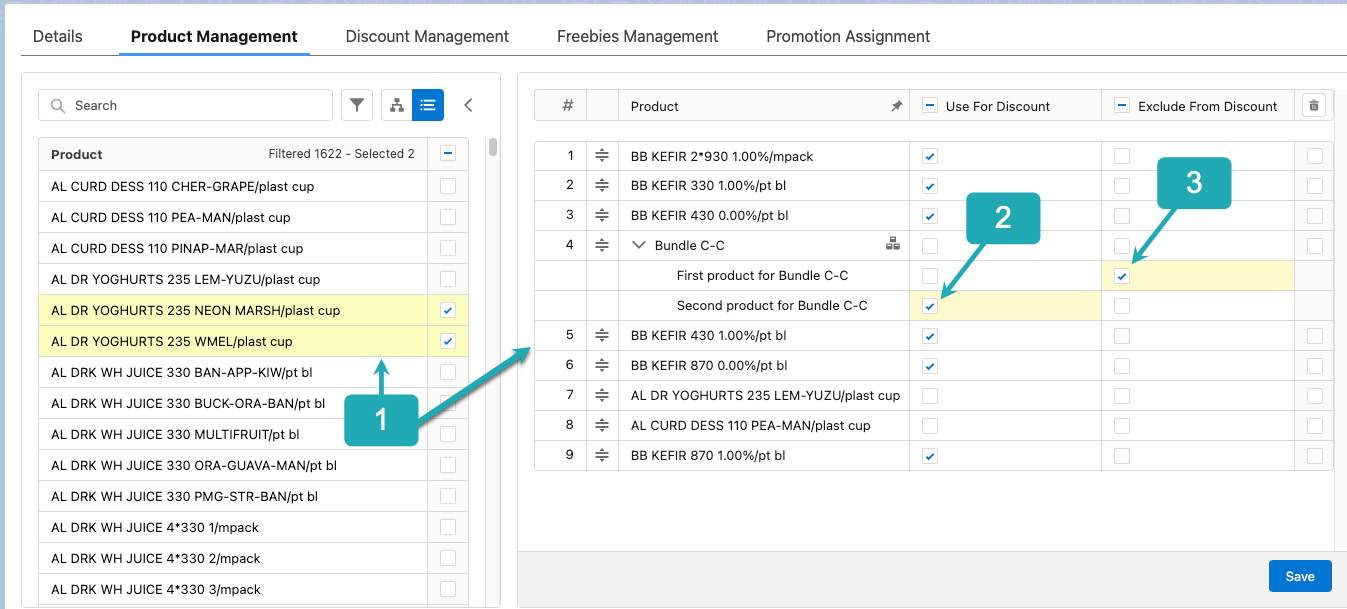1347x609 pixels.
Task: Open the filter options funnel icon
Action: [357, 104]
